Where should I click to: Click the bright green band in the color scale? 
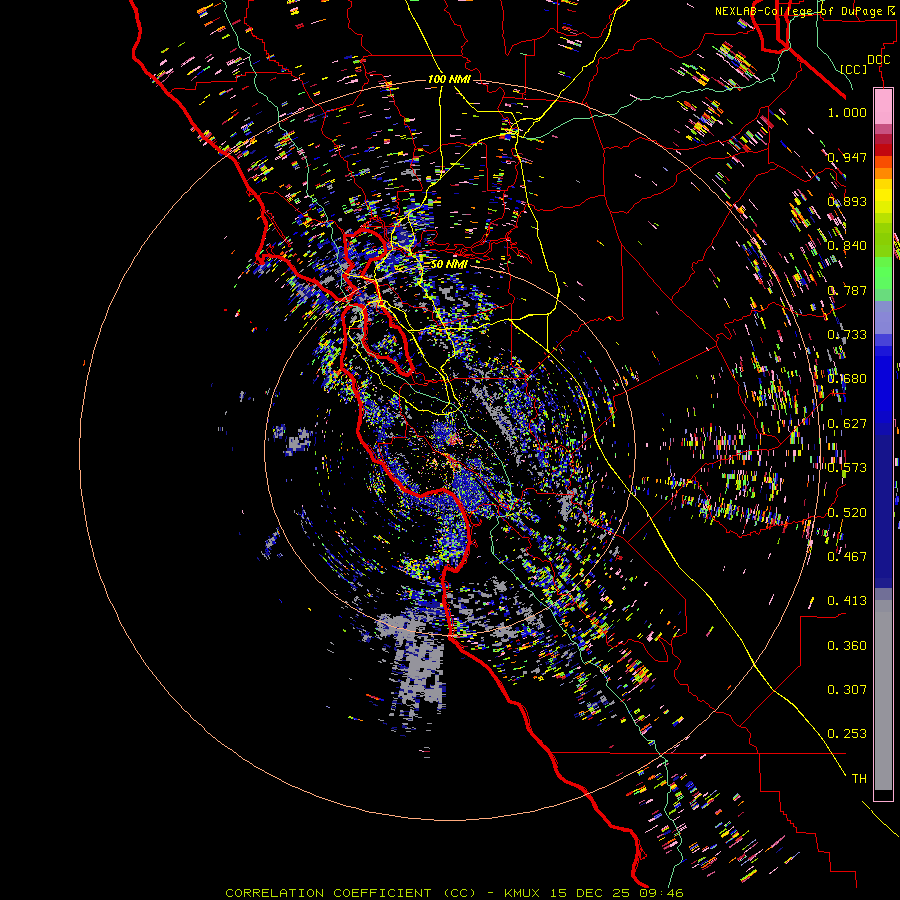pyautogui.click(x=883, y=273)
